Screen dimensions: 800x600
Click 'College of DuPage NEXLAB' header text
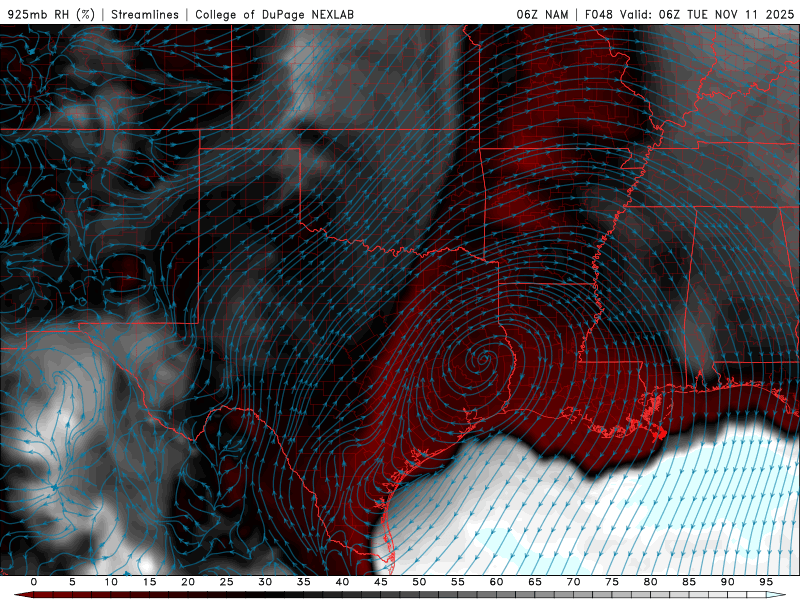274,14
